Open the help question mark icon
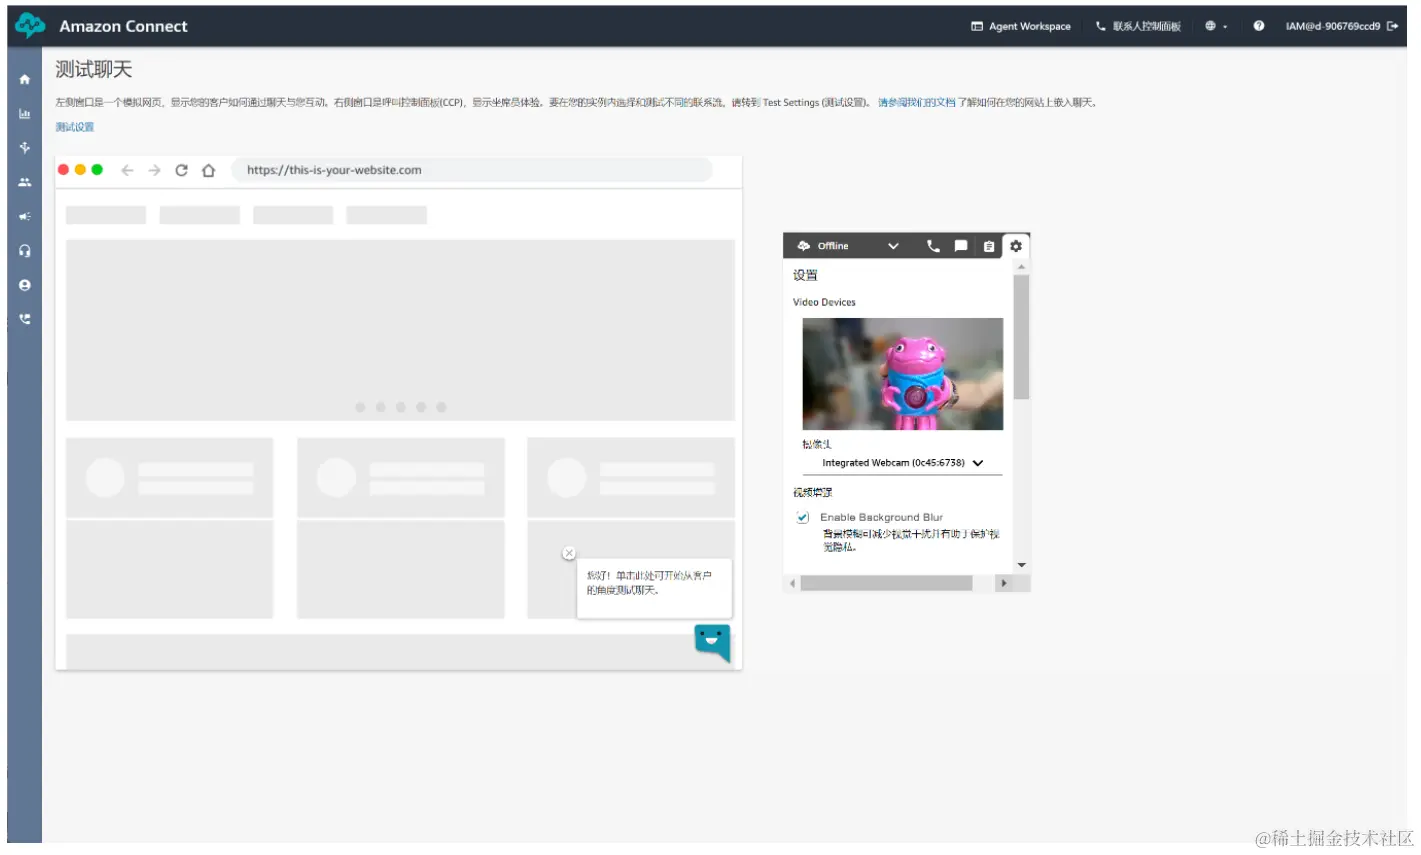This screenshot has width=1421, height=855. [x=1259, y=26]
